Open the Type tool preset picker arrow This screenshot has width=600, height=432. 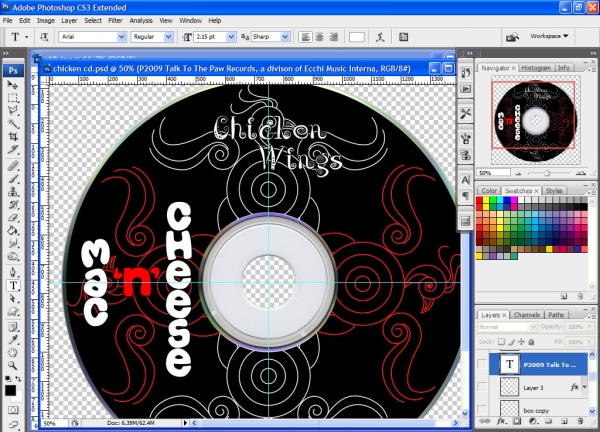click(x=26, y=37)
